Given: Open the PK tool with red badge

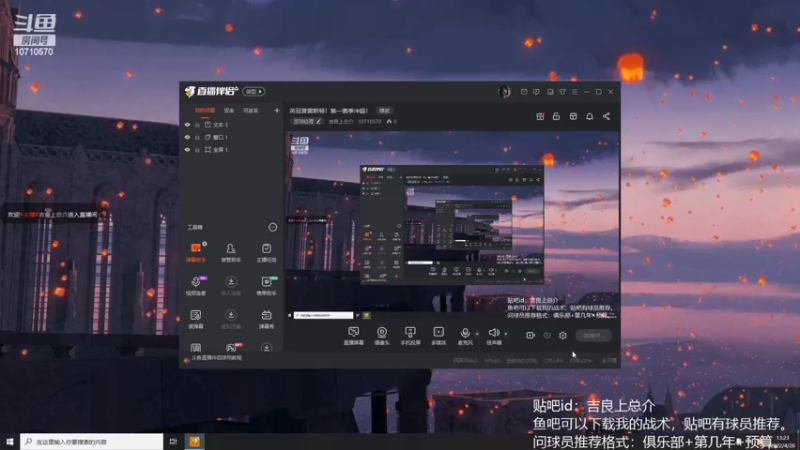Looking at the screenshot, I should click(233, 347).
